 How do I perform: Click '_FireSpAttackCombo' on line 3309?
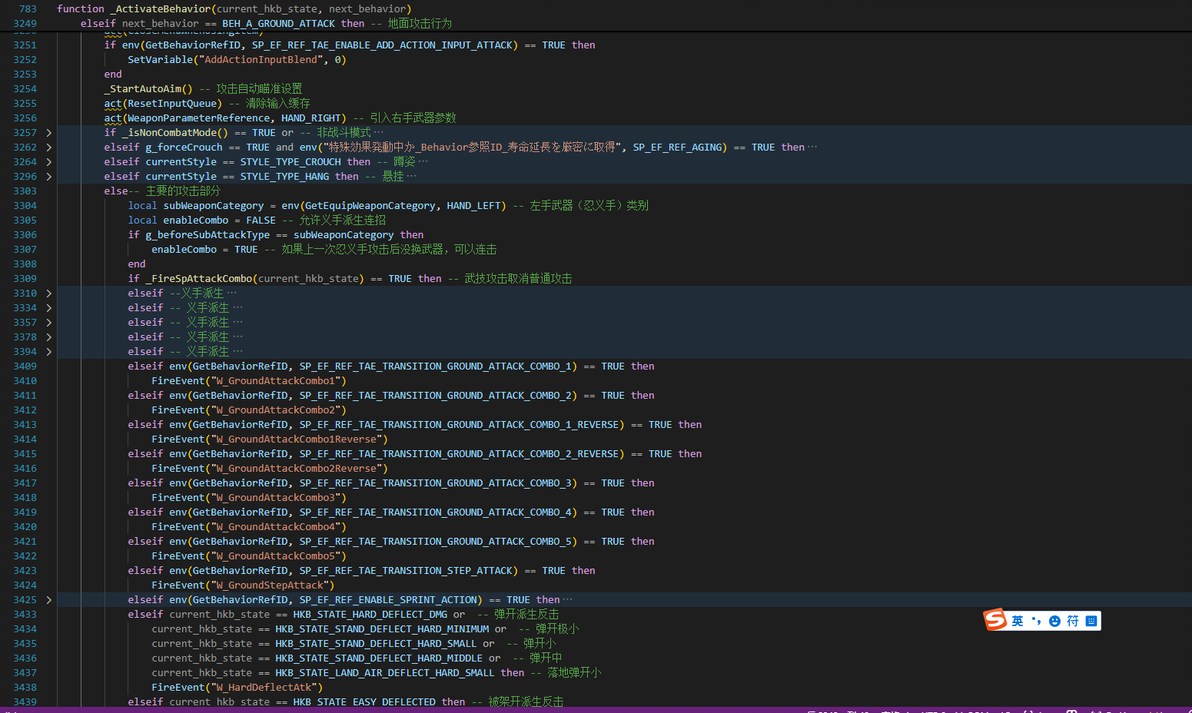[198, 279]
